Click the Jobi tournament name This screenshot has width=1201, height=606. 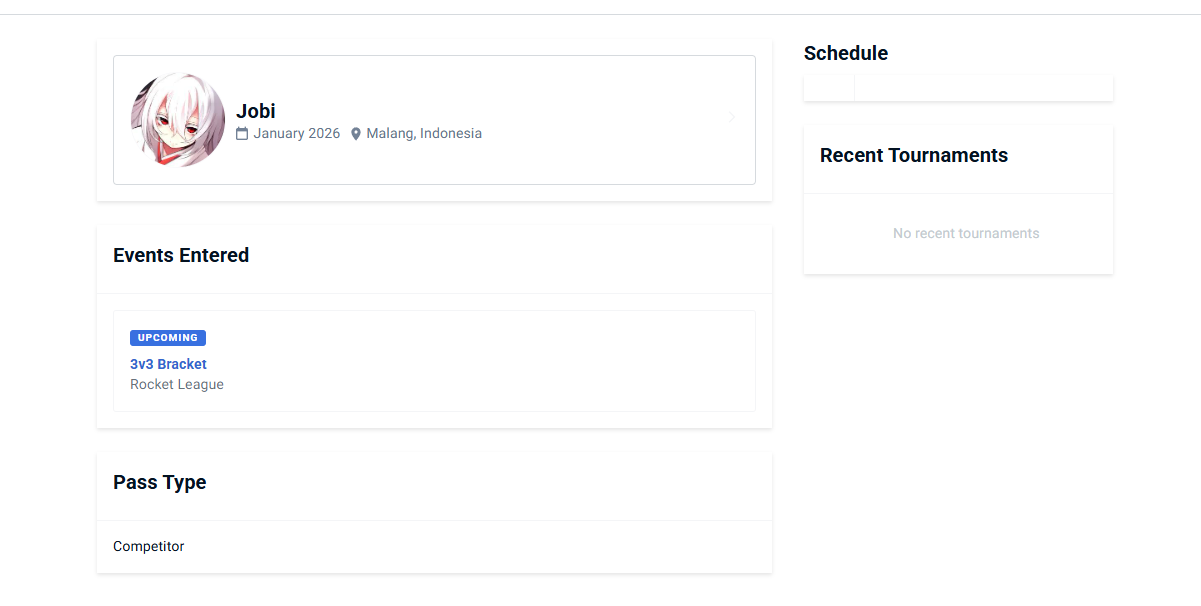(x=256, y=111)
